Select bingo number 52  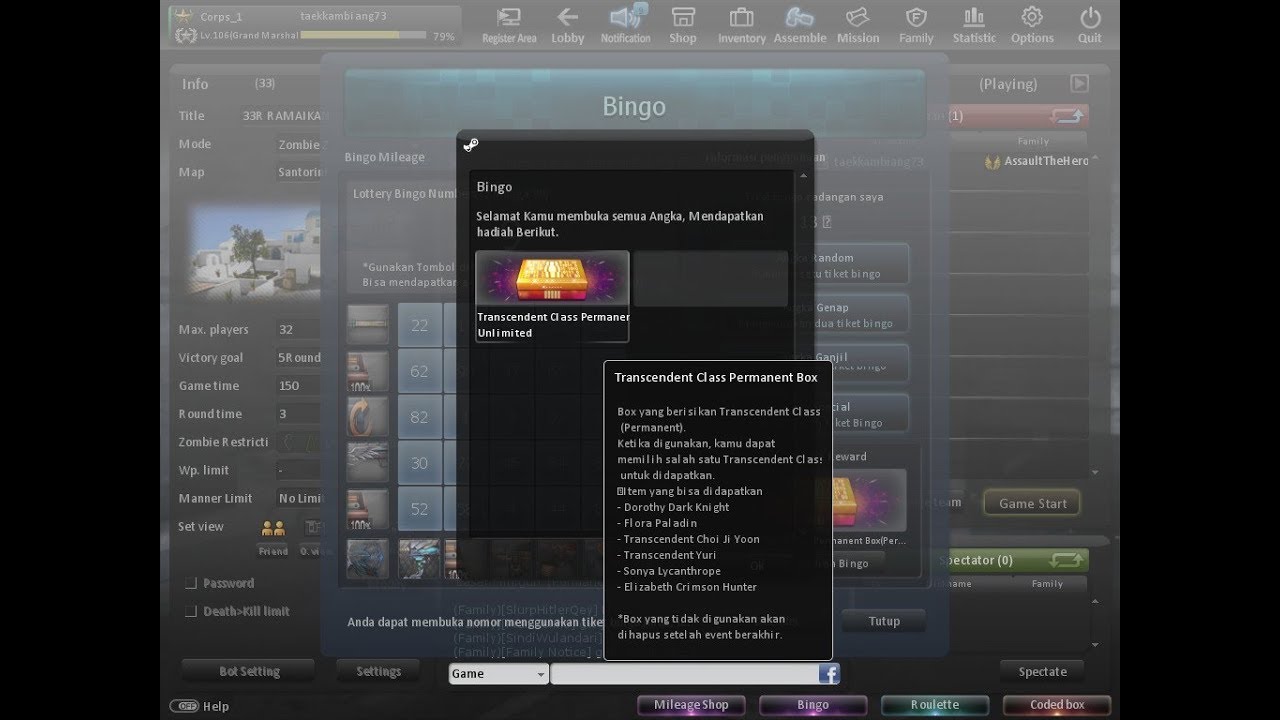tap(420, 509)
